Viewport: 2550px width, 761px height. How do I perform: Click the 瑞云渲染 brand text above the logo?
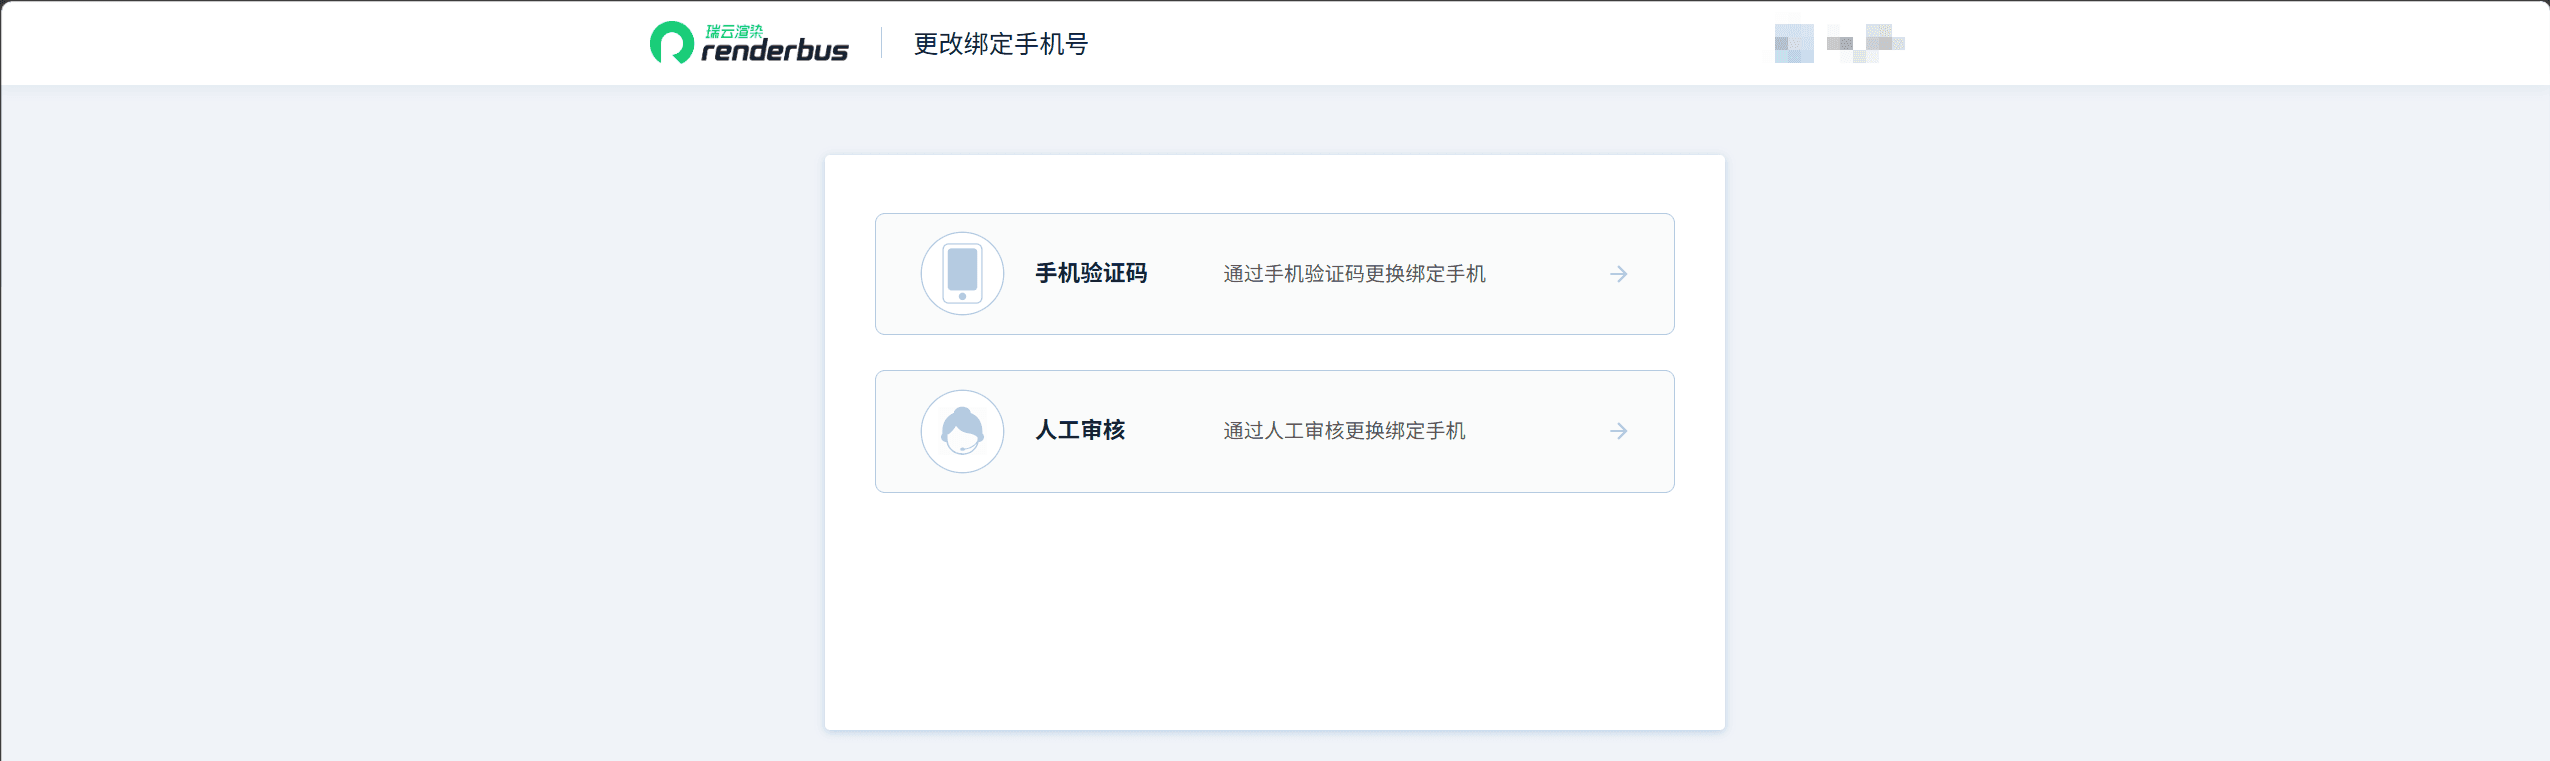[x=734, y=31]
